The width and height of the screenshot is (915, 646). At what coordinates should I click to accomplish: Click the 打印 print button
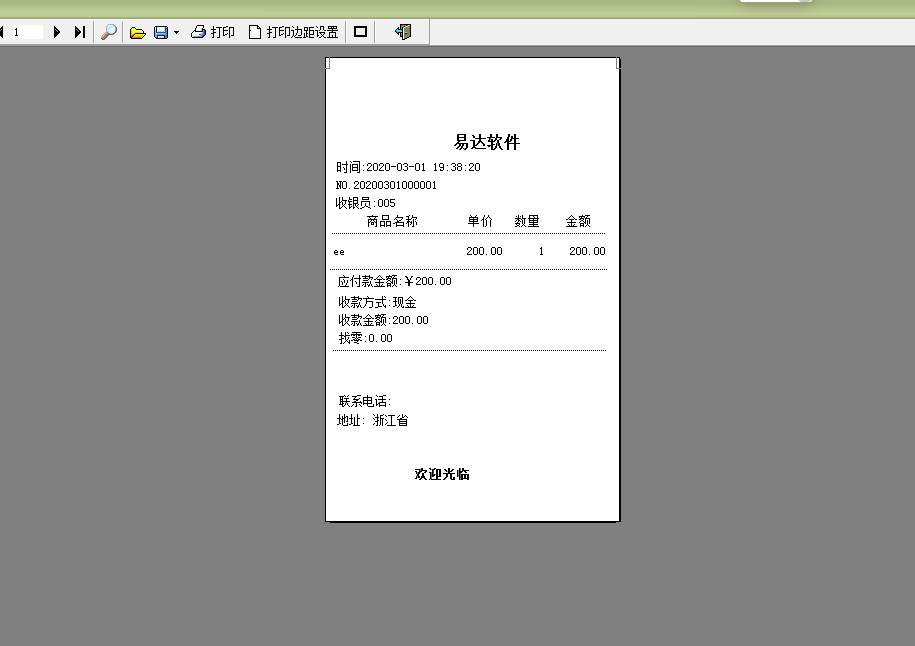pos(213,32)
